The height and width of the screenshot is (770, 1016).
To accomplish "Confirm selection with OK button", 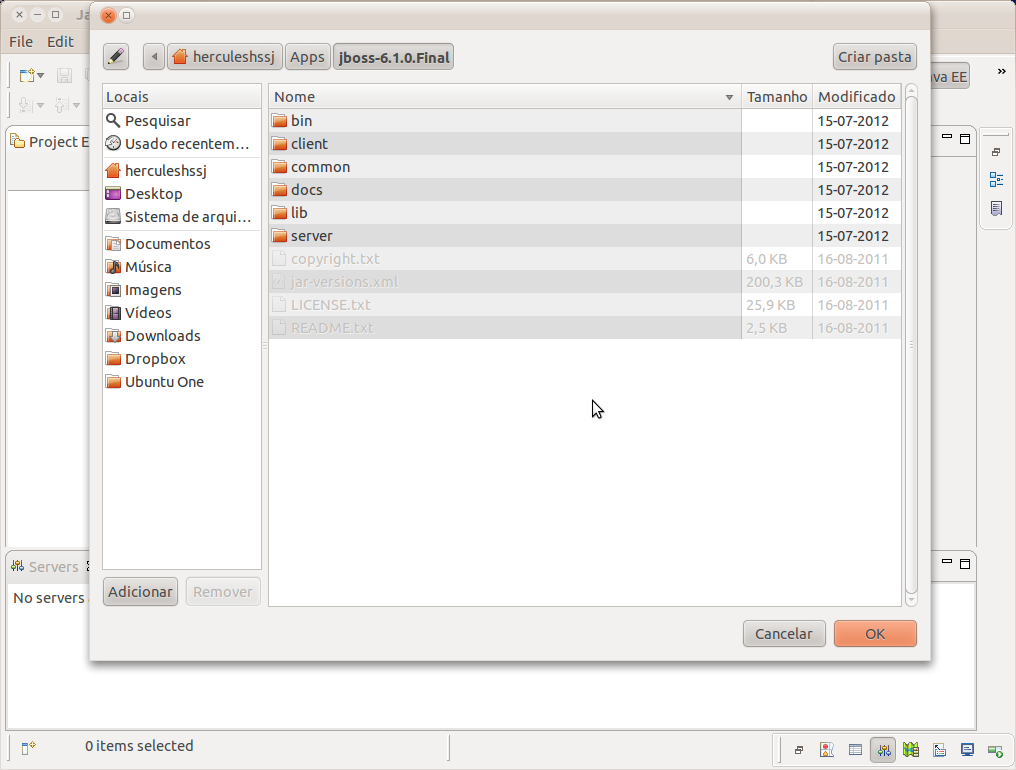I will (875, 633).
